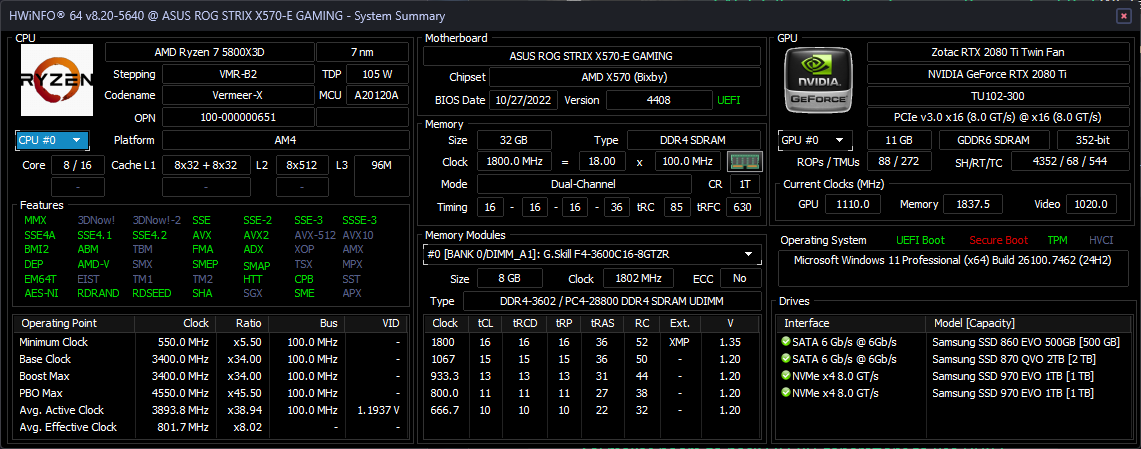Open the CPU #0 selector dropdown
The image size is (1141, 449).
[52, 140]
